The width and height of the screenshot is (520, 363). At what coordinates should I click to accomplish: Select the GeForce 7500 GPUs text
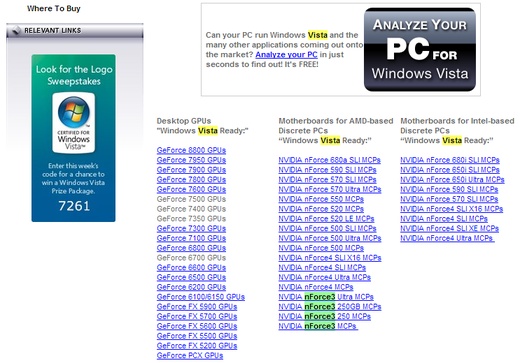pyautogui.click(x=191, y=199)
